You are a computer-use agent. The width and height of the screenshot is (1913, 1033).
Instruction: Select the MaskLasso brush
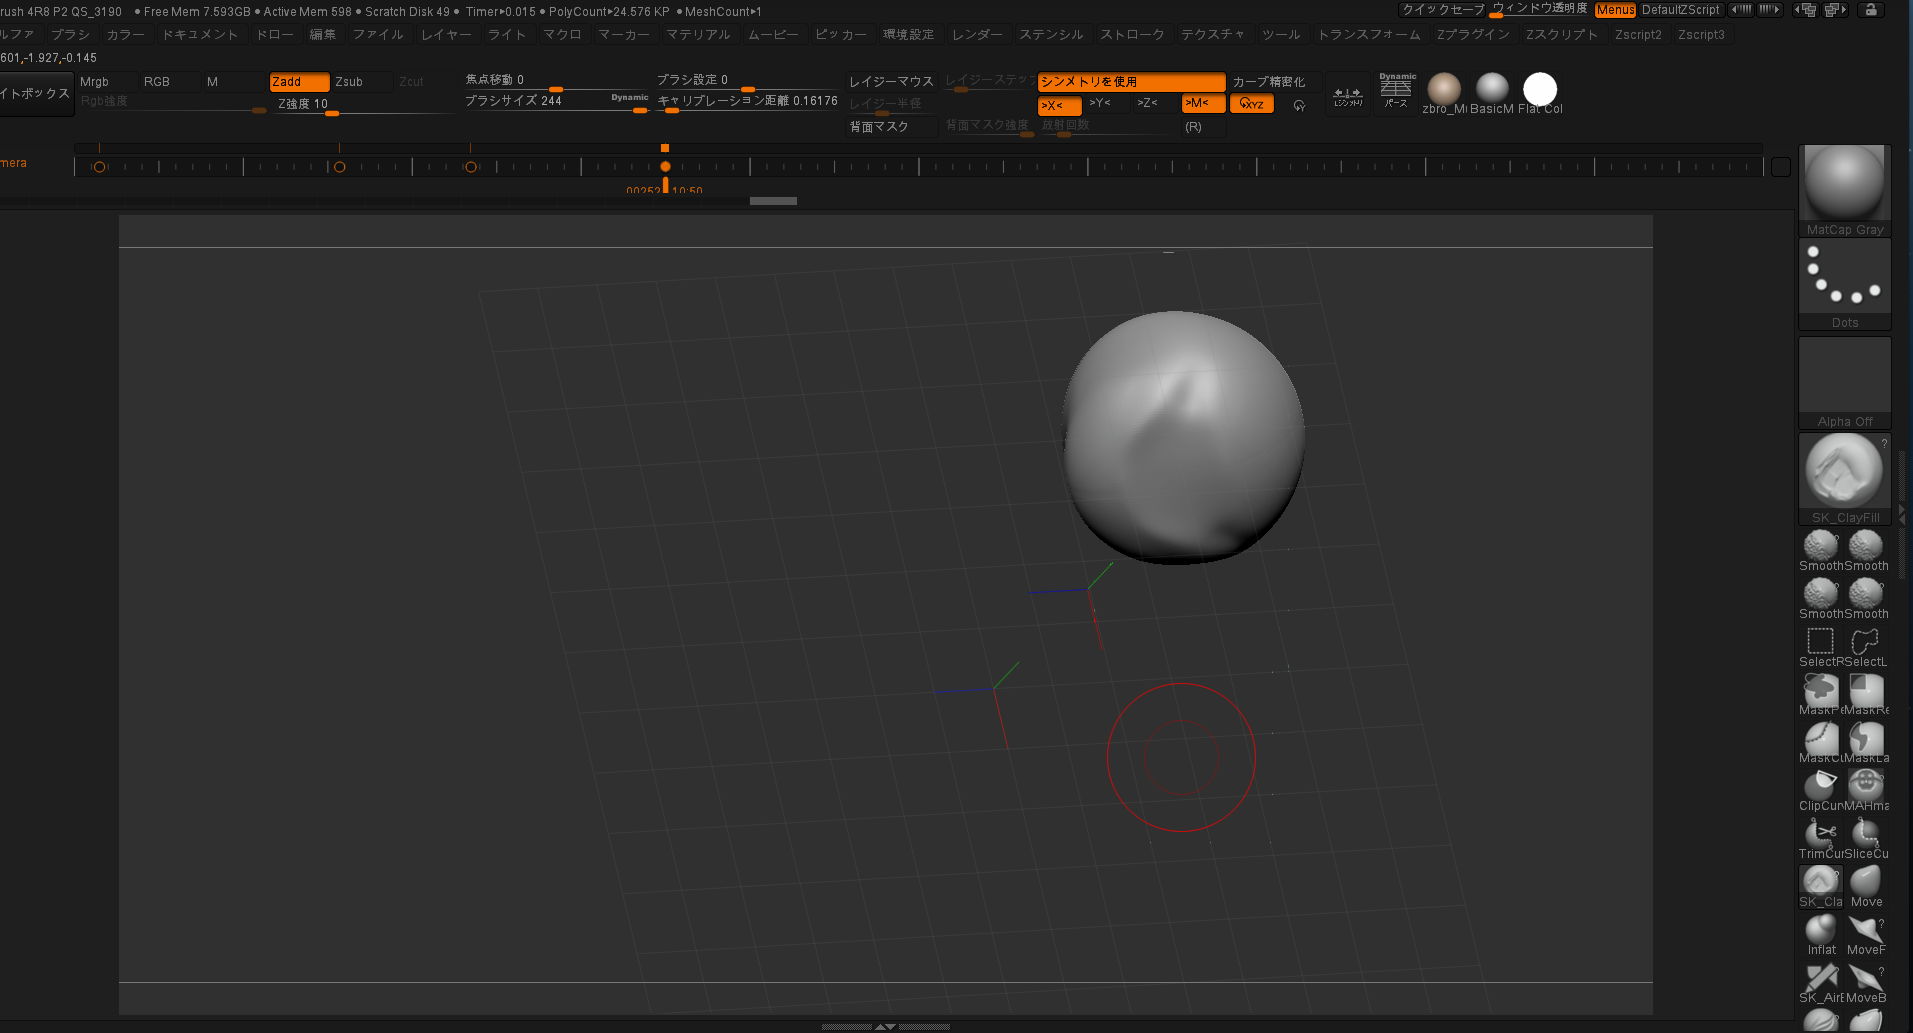tap(1865, 742)
